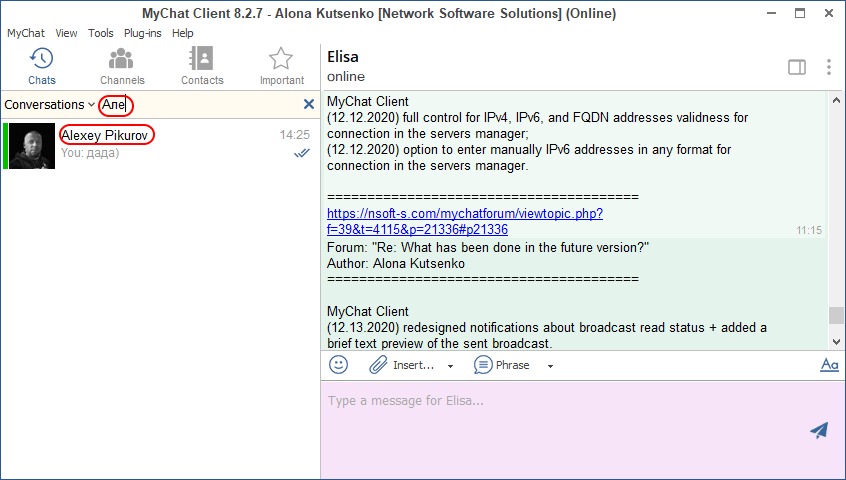
Task: Open the Plug-ins menu
Action: point(142,33)
